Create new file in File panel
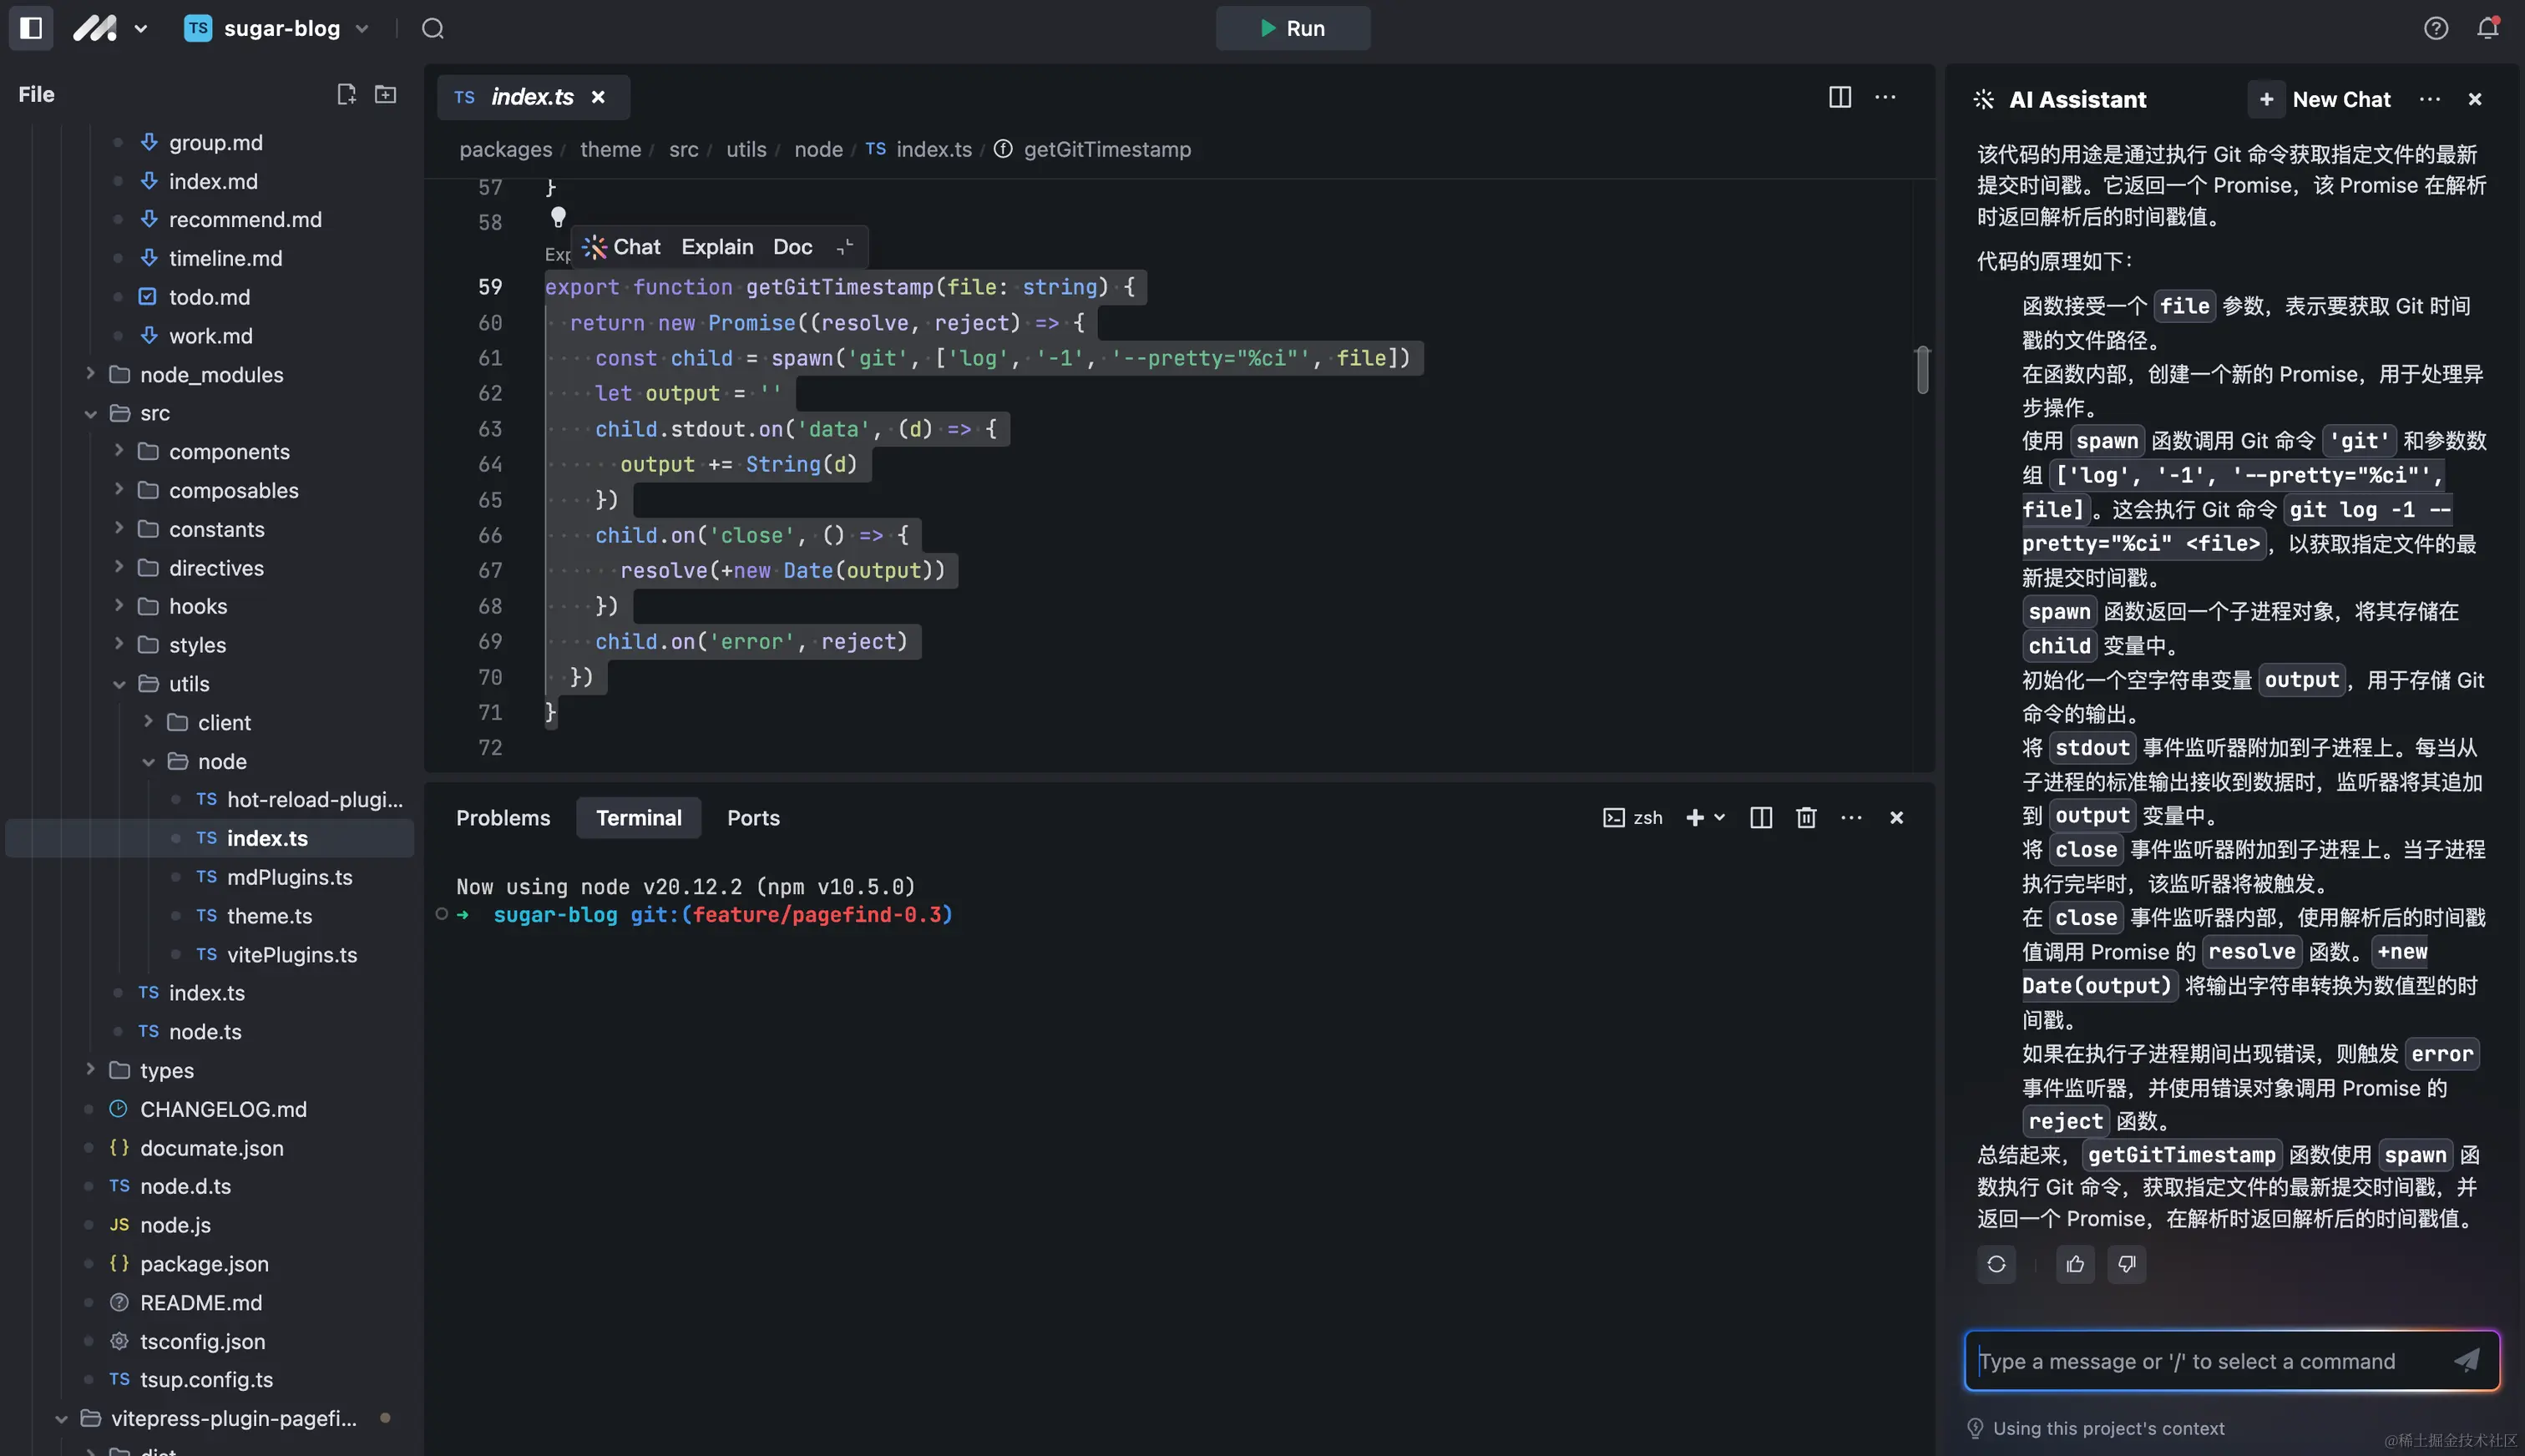This screenshot has height=1456, width=2525. point(346,94)
